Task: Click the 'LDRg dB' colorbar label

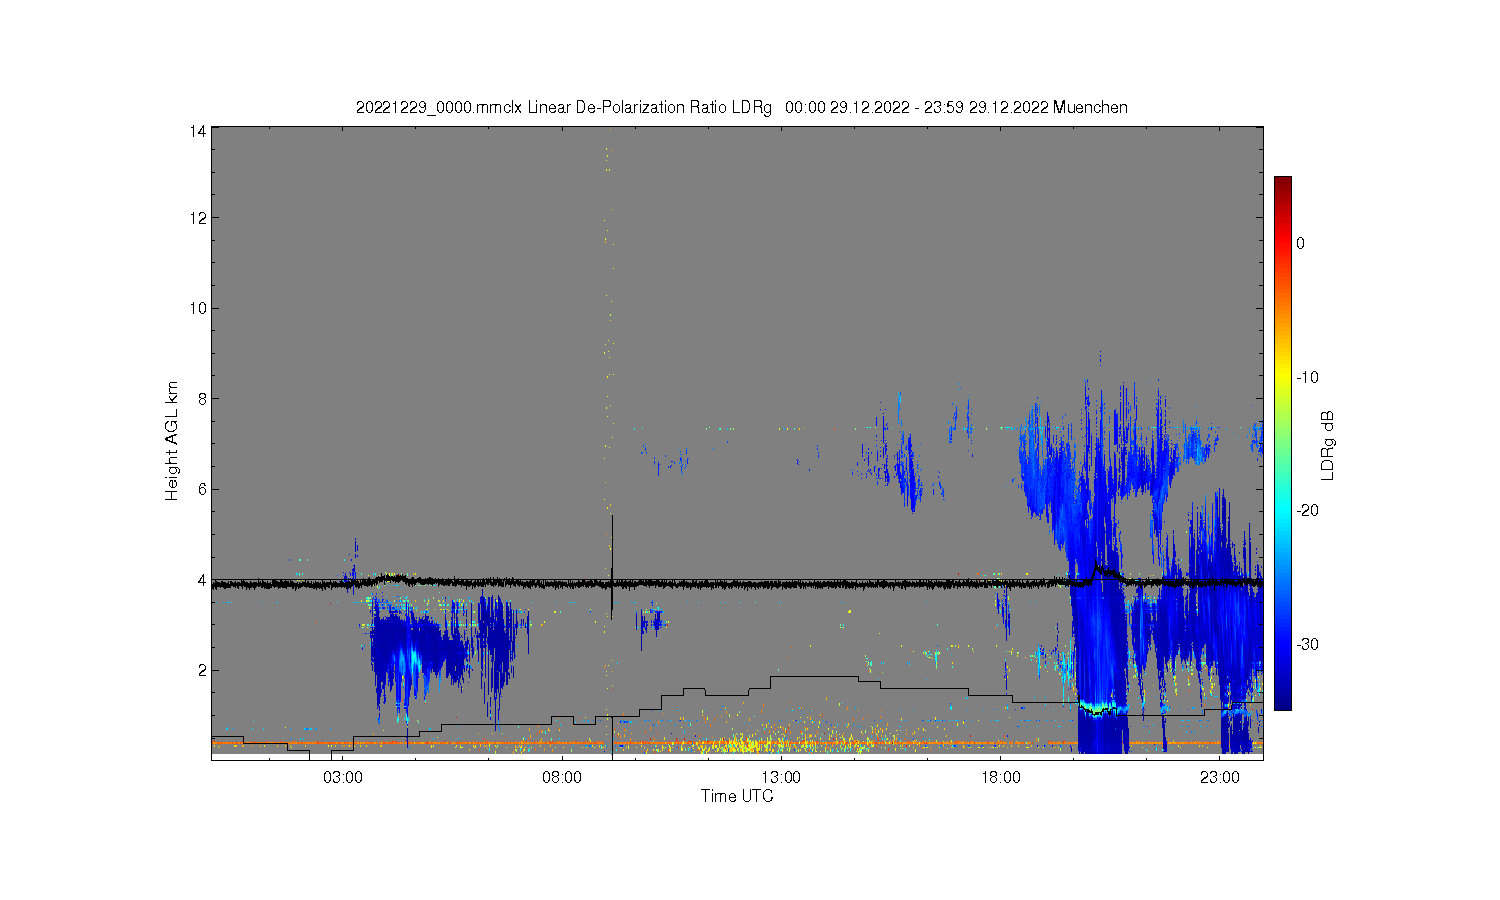Action: coord(1328,445)
